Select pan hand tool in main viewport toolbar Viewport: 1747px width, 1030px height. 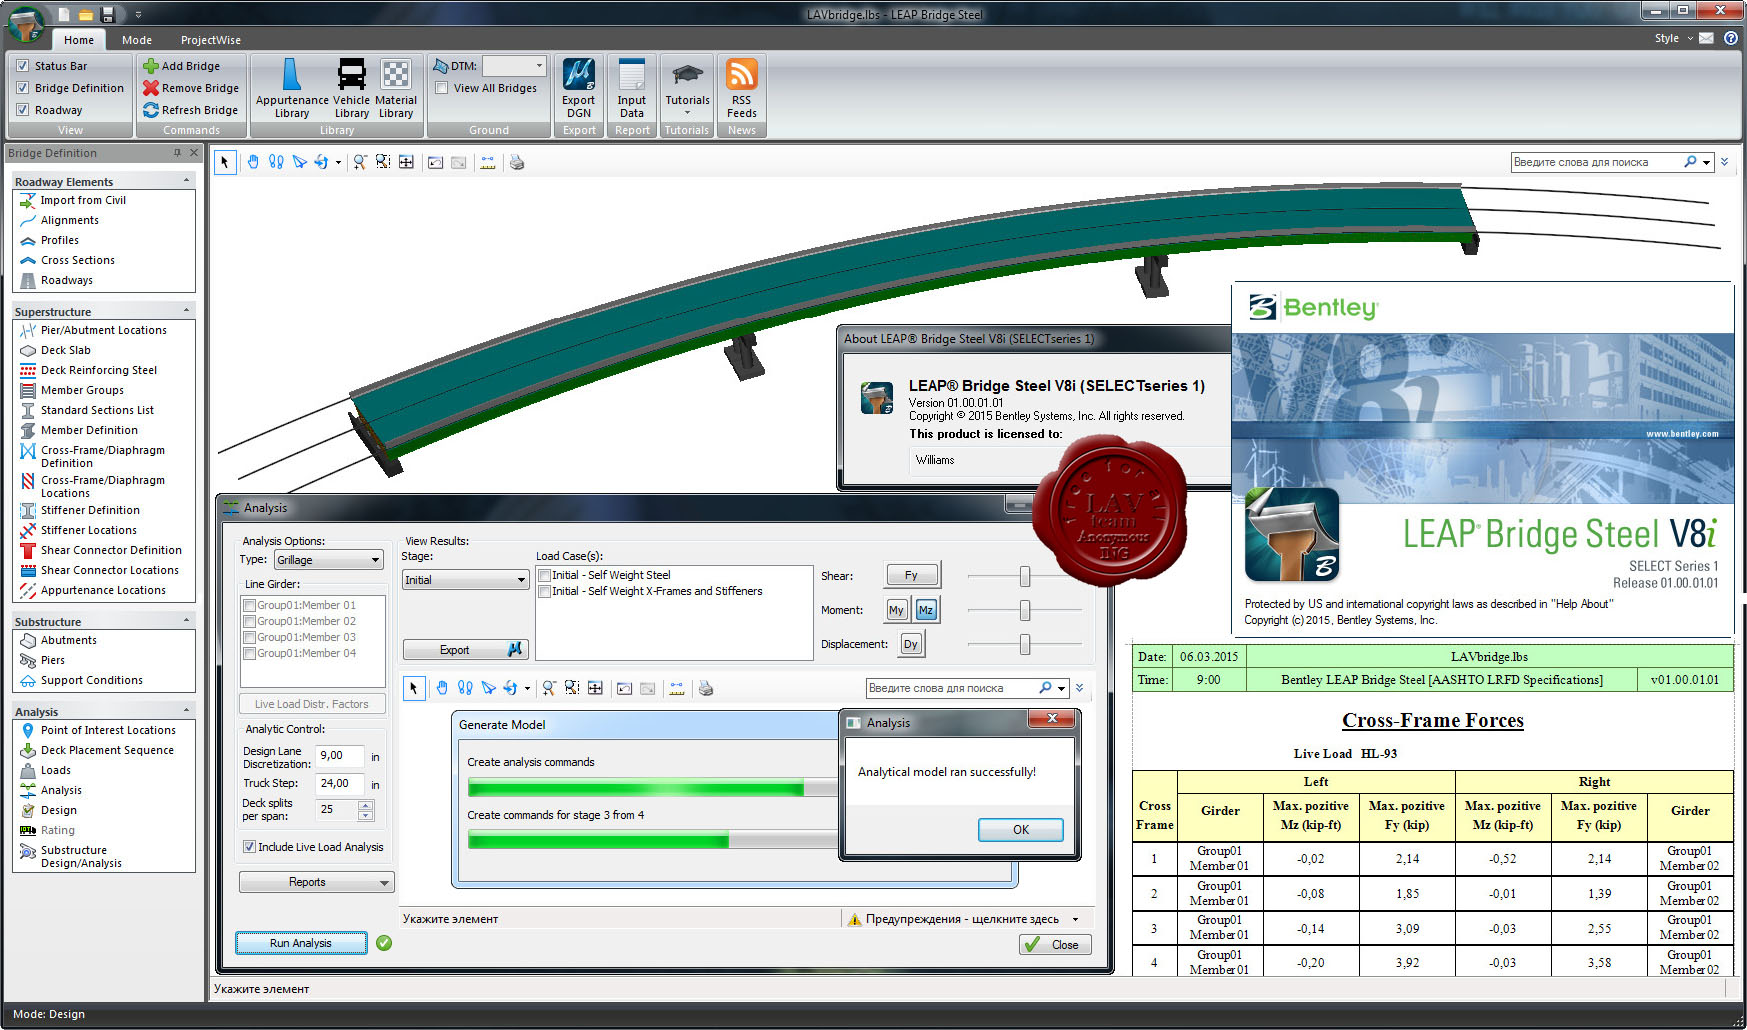(x=253, y=162)
